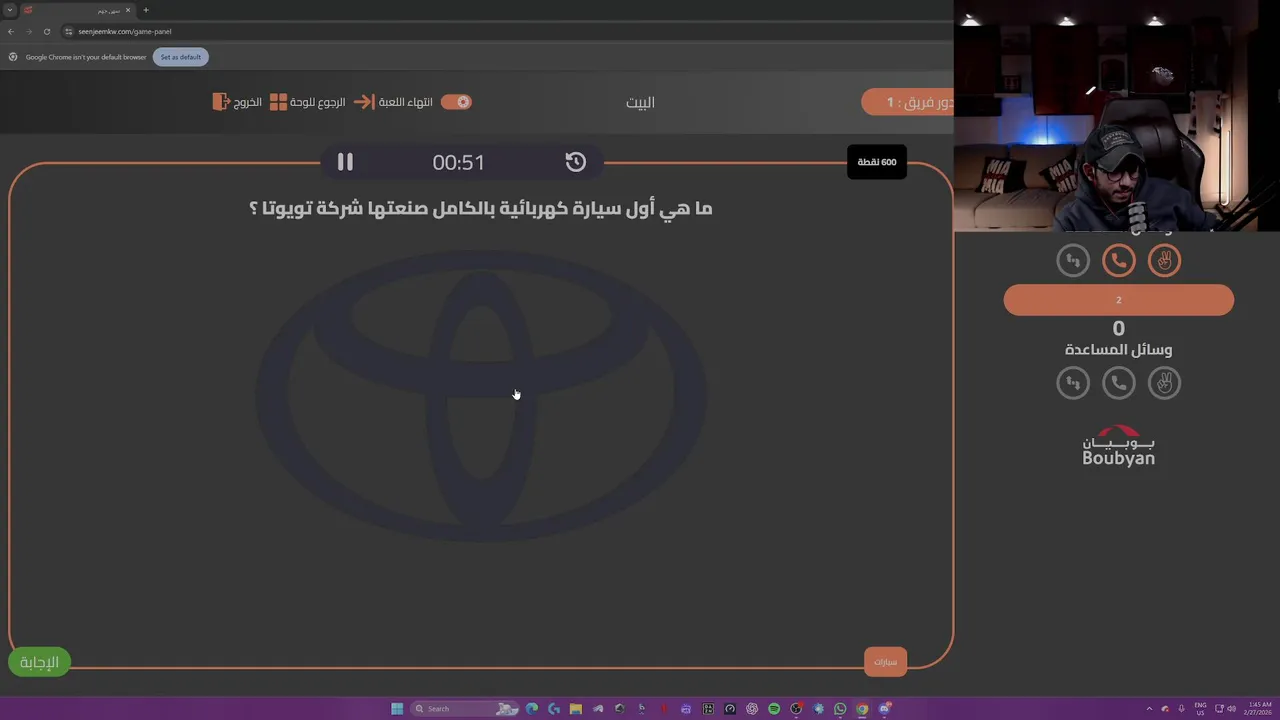The image size is (1280, 720).
Task: Set Chrome as default browser
Action: 181,57
